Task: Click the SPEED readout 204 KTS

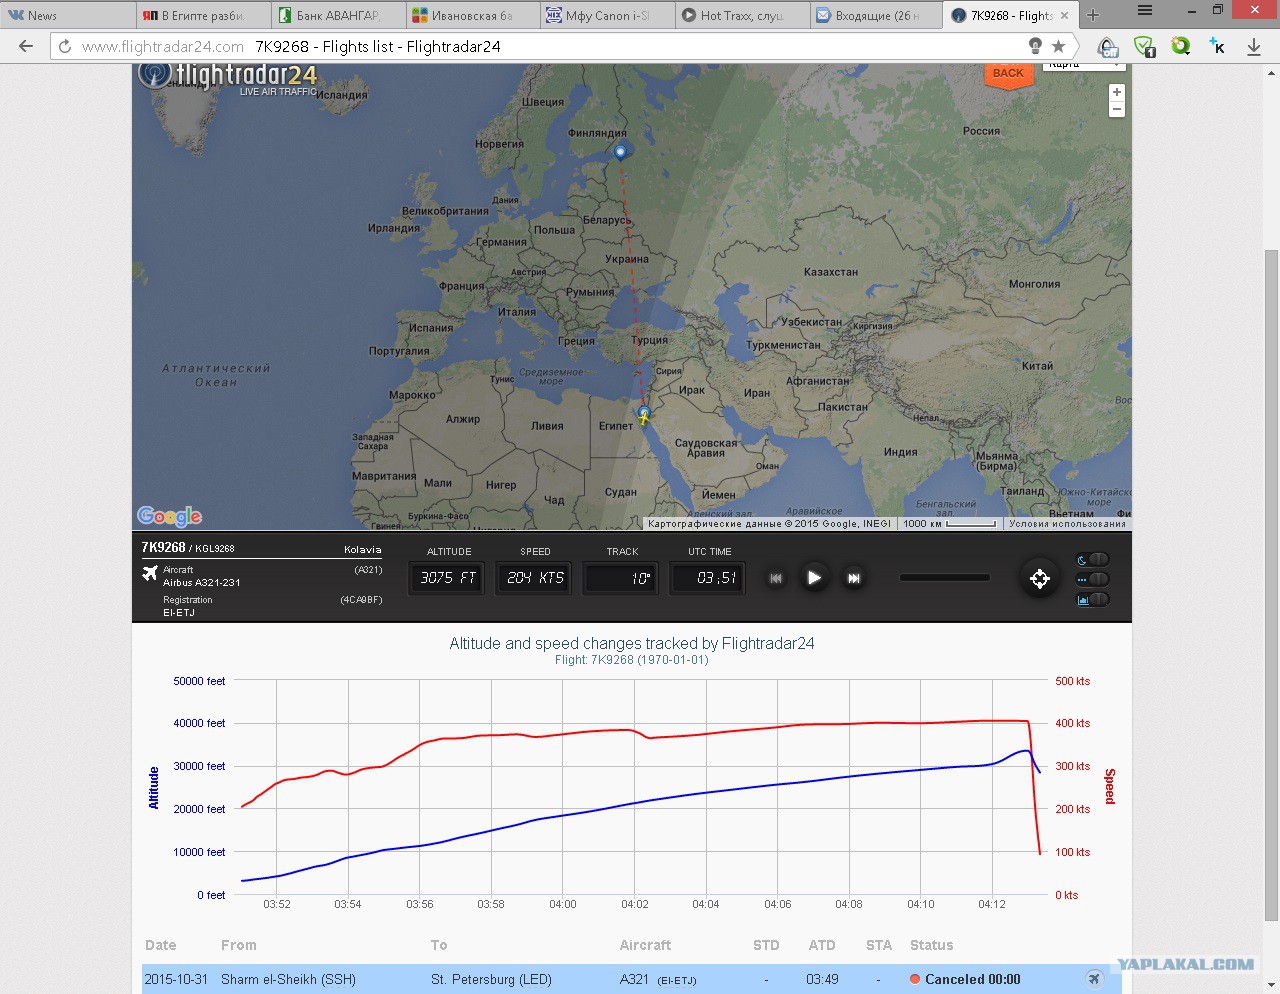Action: (535, 578)
